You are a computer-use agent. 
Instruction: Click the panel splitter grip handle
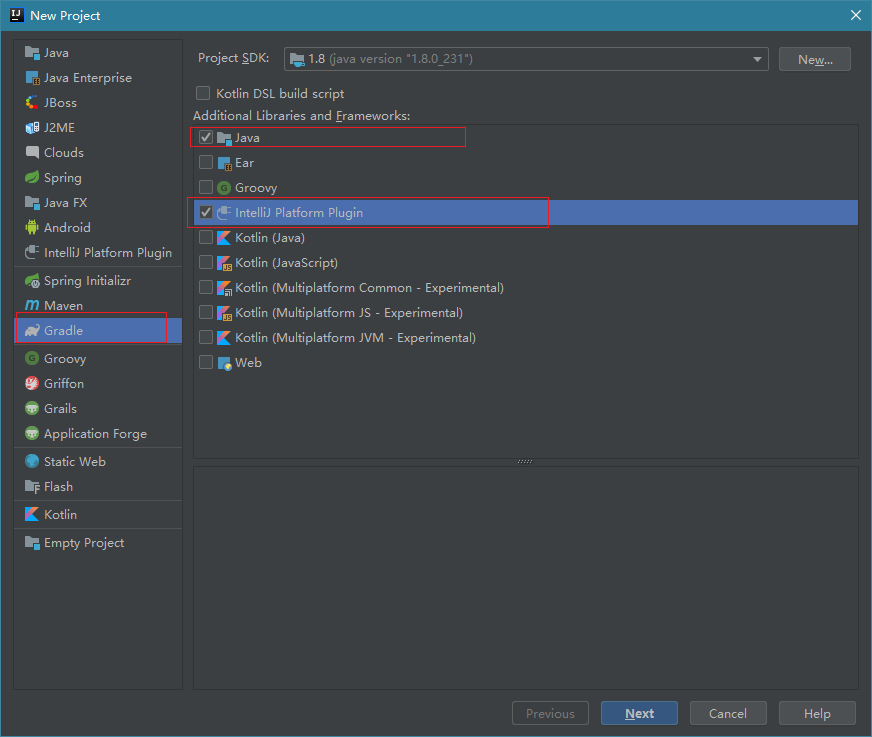(525, 462)
